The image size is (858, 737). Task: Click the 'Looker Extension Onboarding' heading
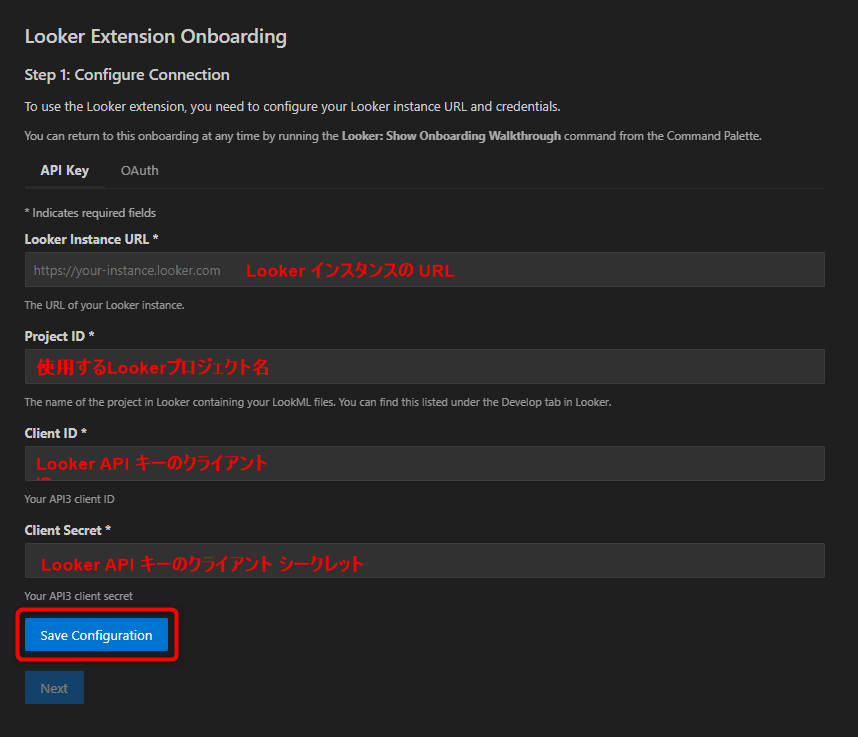click(x=155, y=37)
